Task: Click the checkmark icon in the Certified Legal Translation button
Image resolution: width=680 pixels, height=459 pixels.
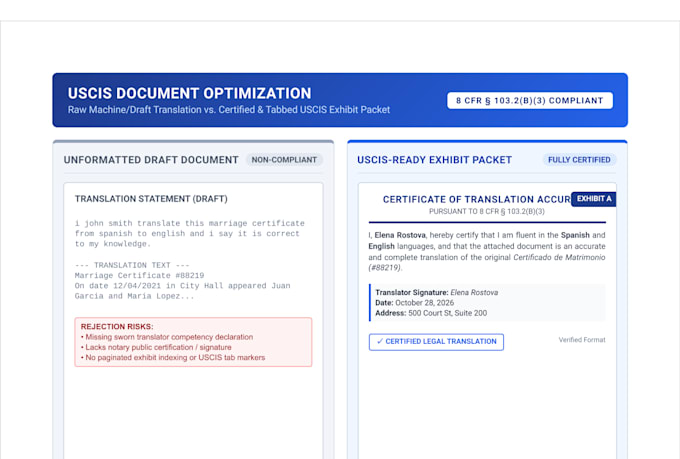Action: [380, 341]
